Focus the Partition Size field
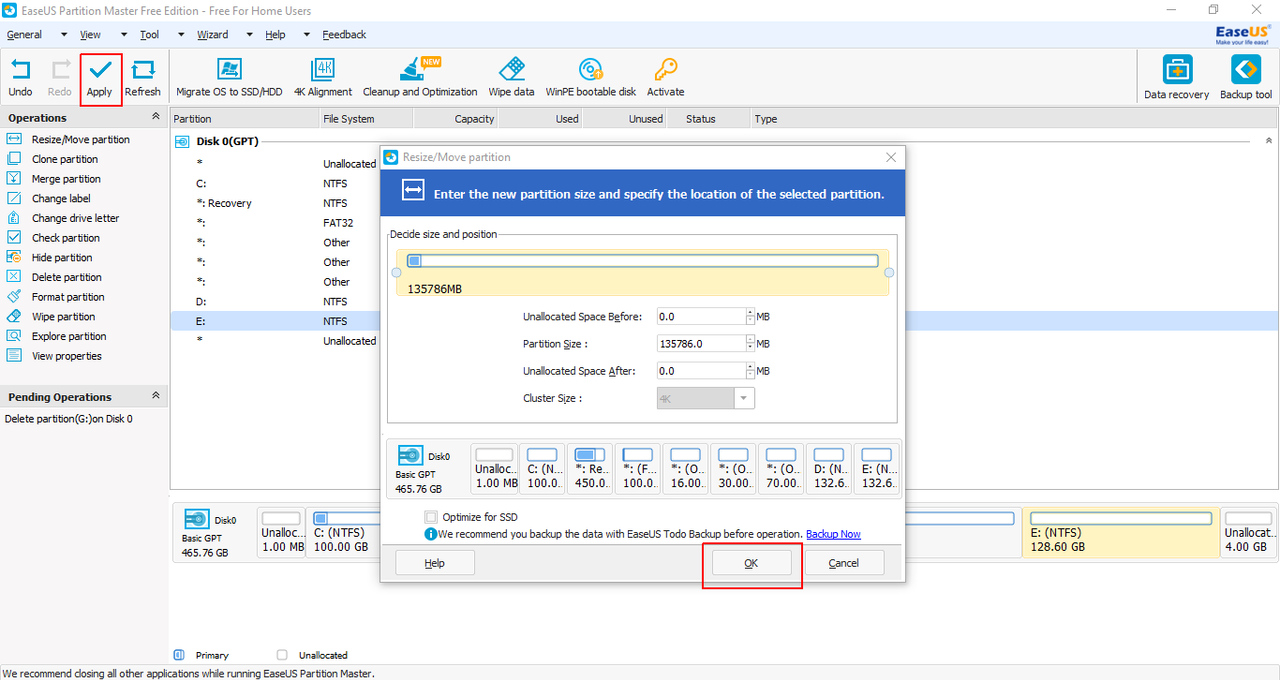Viewport: 1280px width, 680px height. coord(701,343)
